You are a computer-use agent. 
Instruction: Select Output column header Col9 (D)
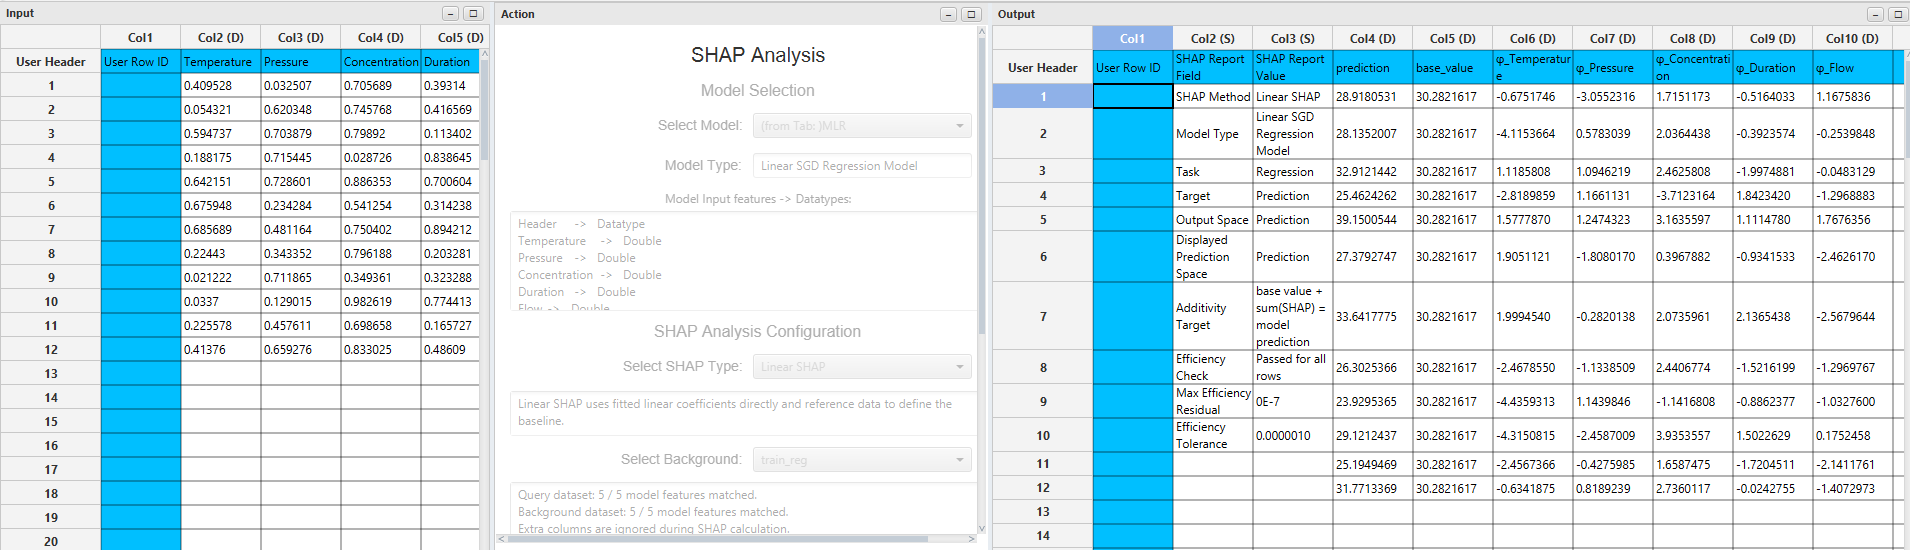(x=1773, y=38)
